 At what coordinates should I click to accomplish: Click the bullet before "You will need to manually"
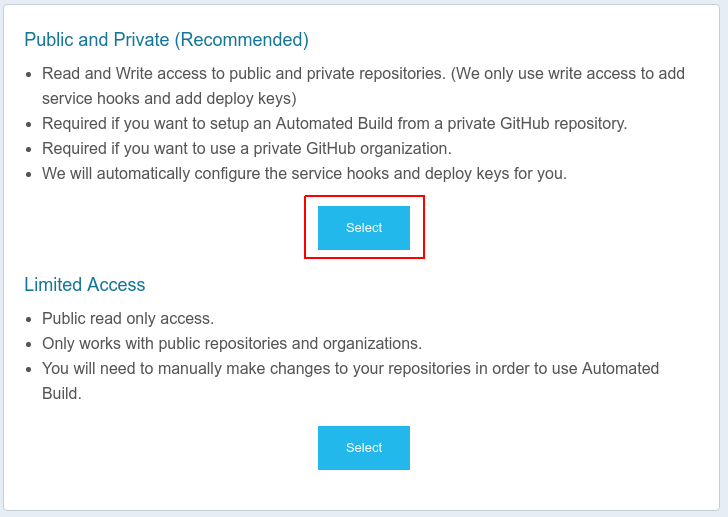click(31, 369)
